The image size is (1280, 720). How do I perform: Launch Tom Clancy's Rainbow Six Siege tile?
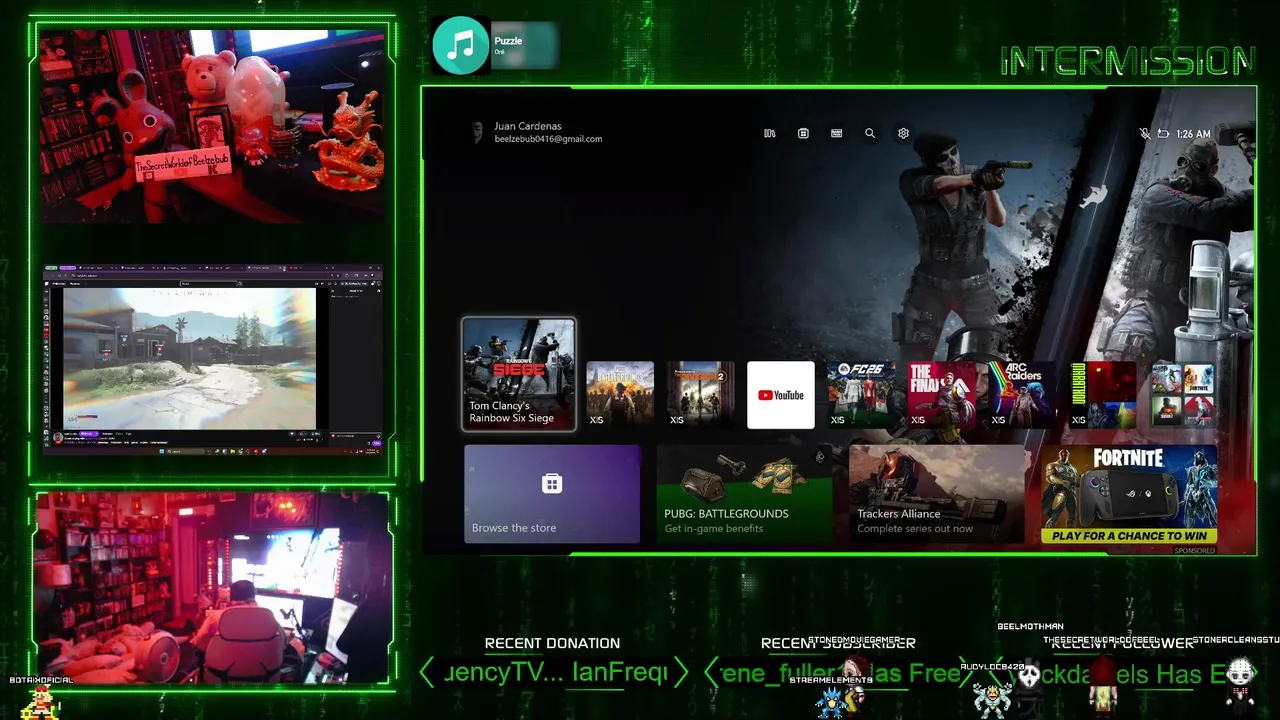tap(518, 374)
